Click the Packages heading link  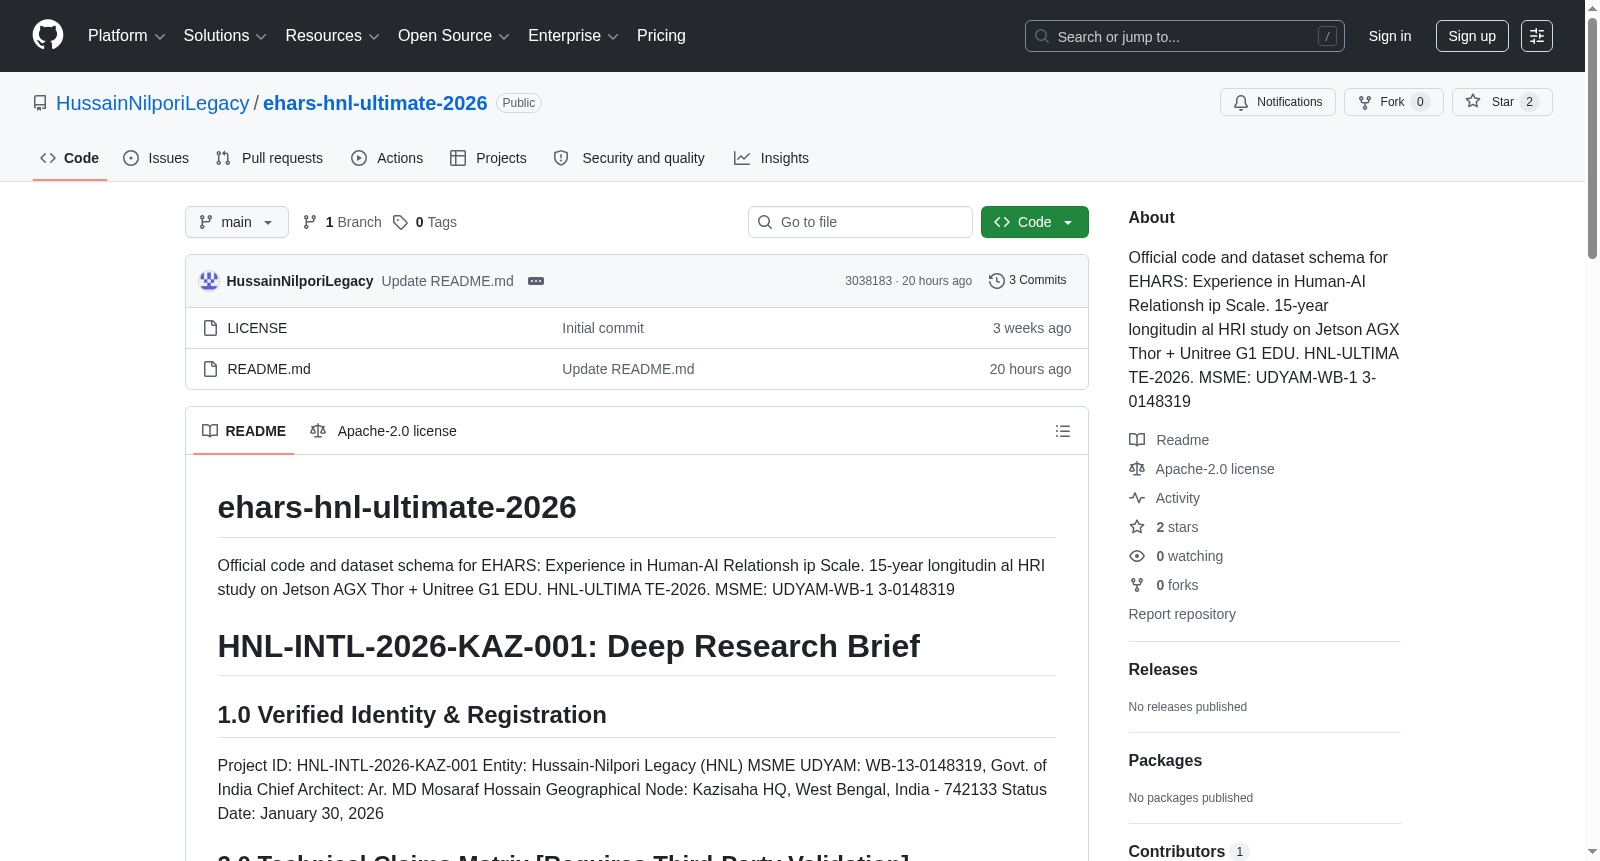coord(1165,761)
